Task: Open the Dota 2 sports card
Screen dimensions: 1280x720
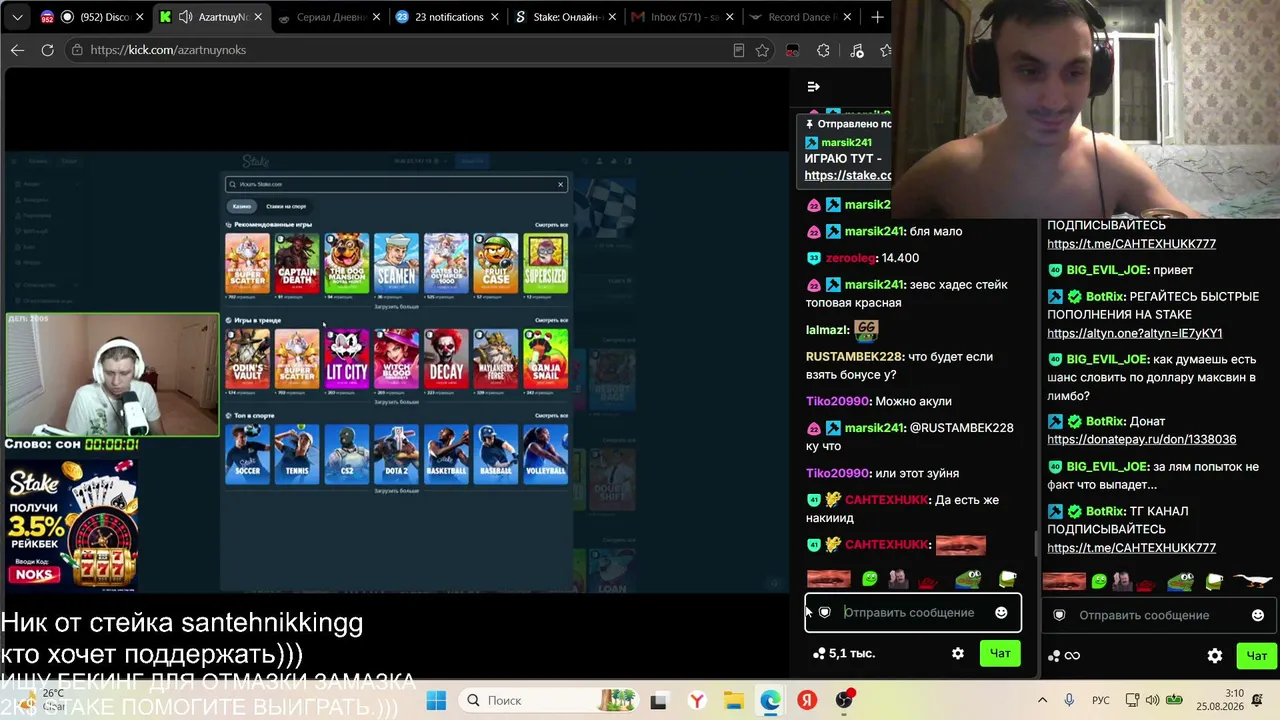Action: pos(396,454)
